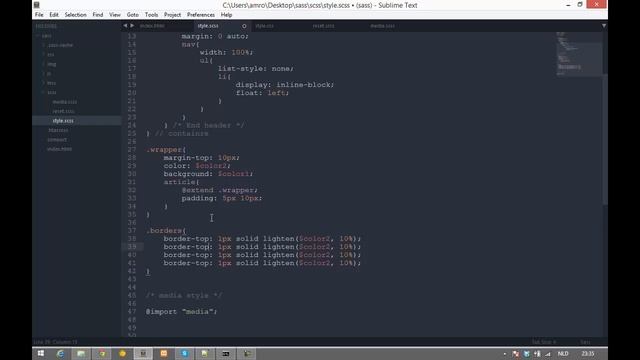Image resolution: width=640 pixels, height=360 pixels.
Task: Expand the js folder in sidebar
Action: pyautogui.click(x=49, y=73)
